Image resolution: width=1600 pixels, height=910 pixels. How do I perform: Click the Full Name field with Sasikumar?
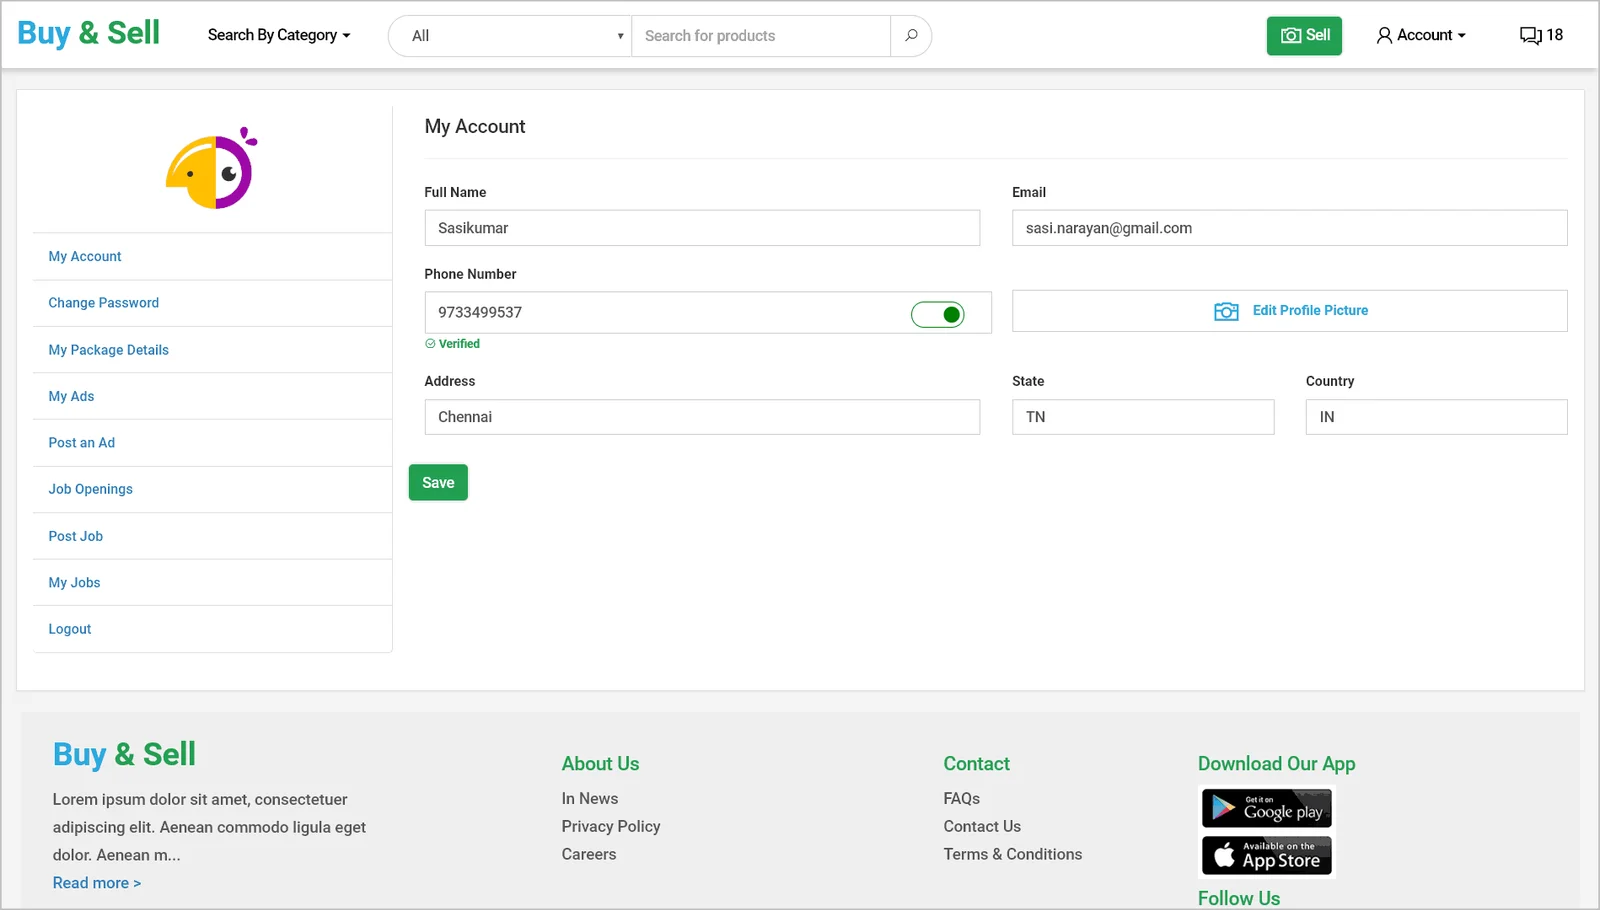pyautogui.click(x=702, y=228)
